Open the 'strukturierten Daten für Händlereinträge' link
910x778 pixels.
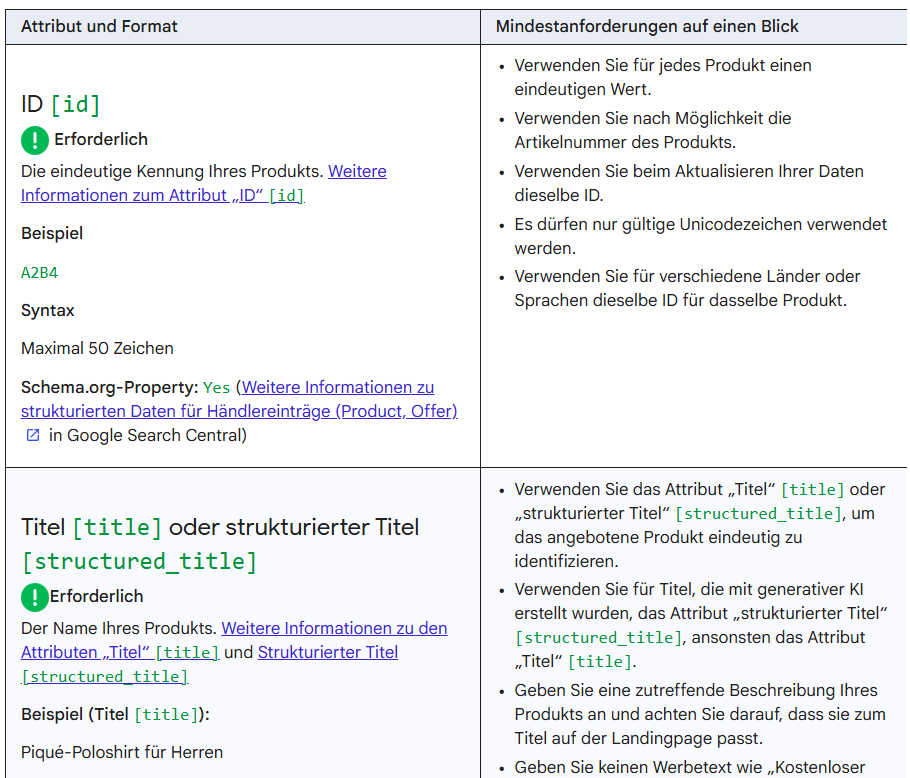click(239, 411)
